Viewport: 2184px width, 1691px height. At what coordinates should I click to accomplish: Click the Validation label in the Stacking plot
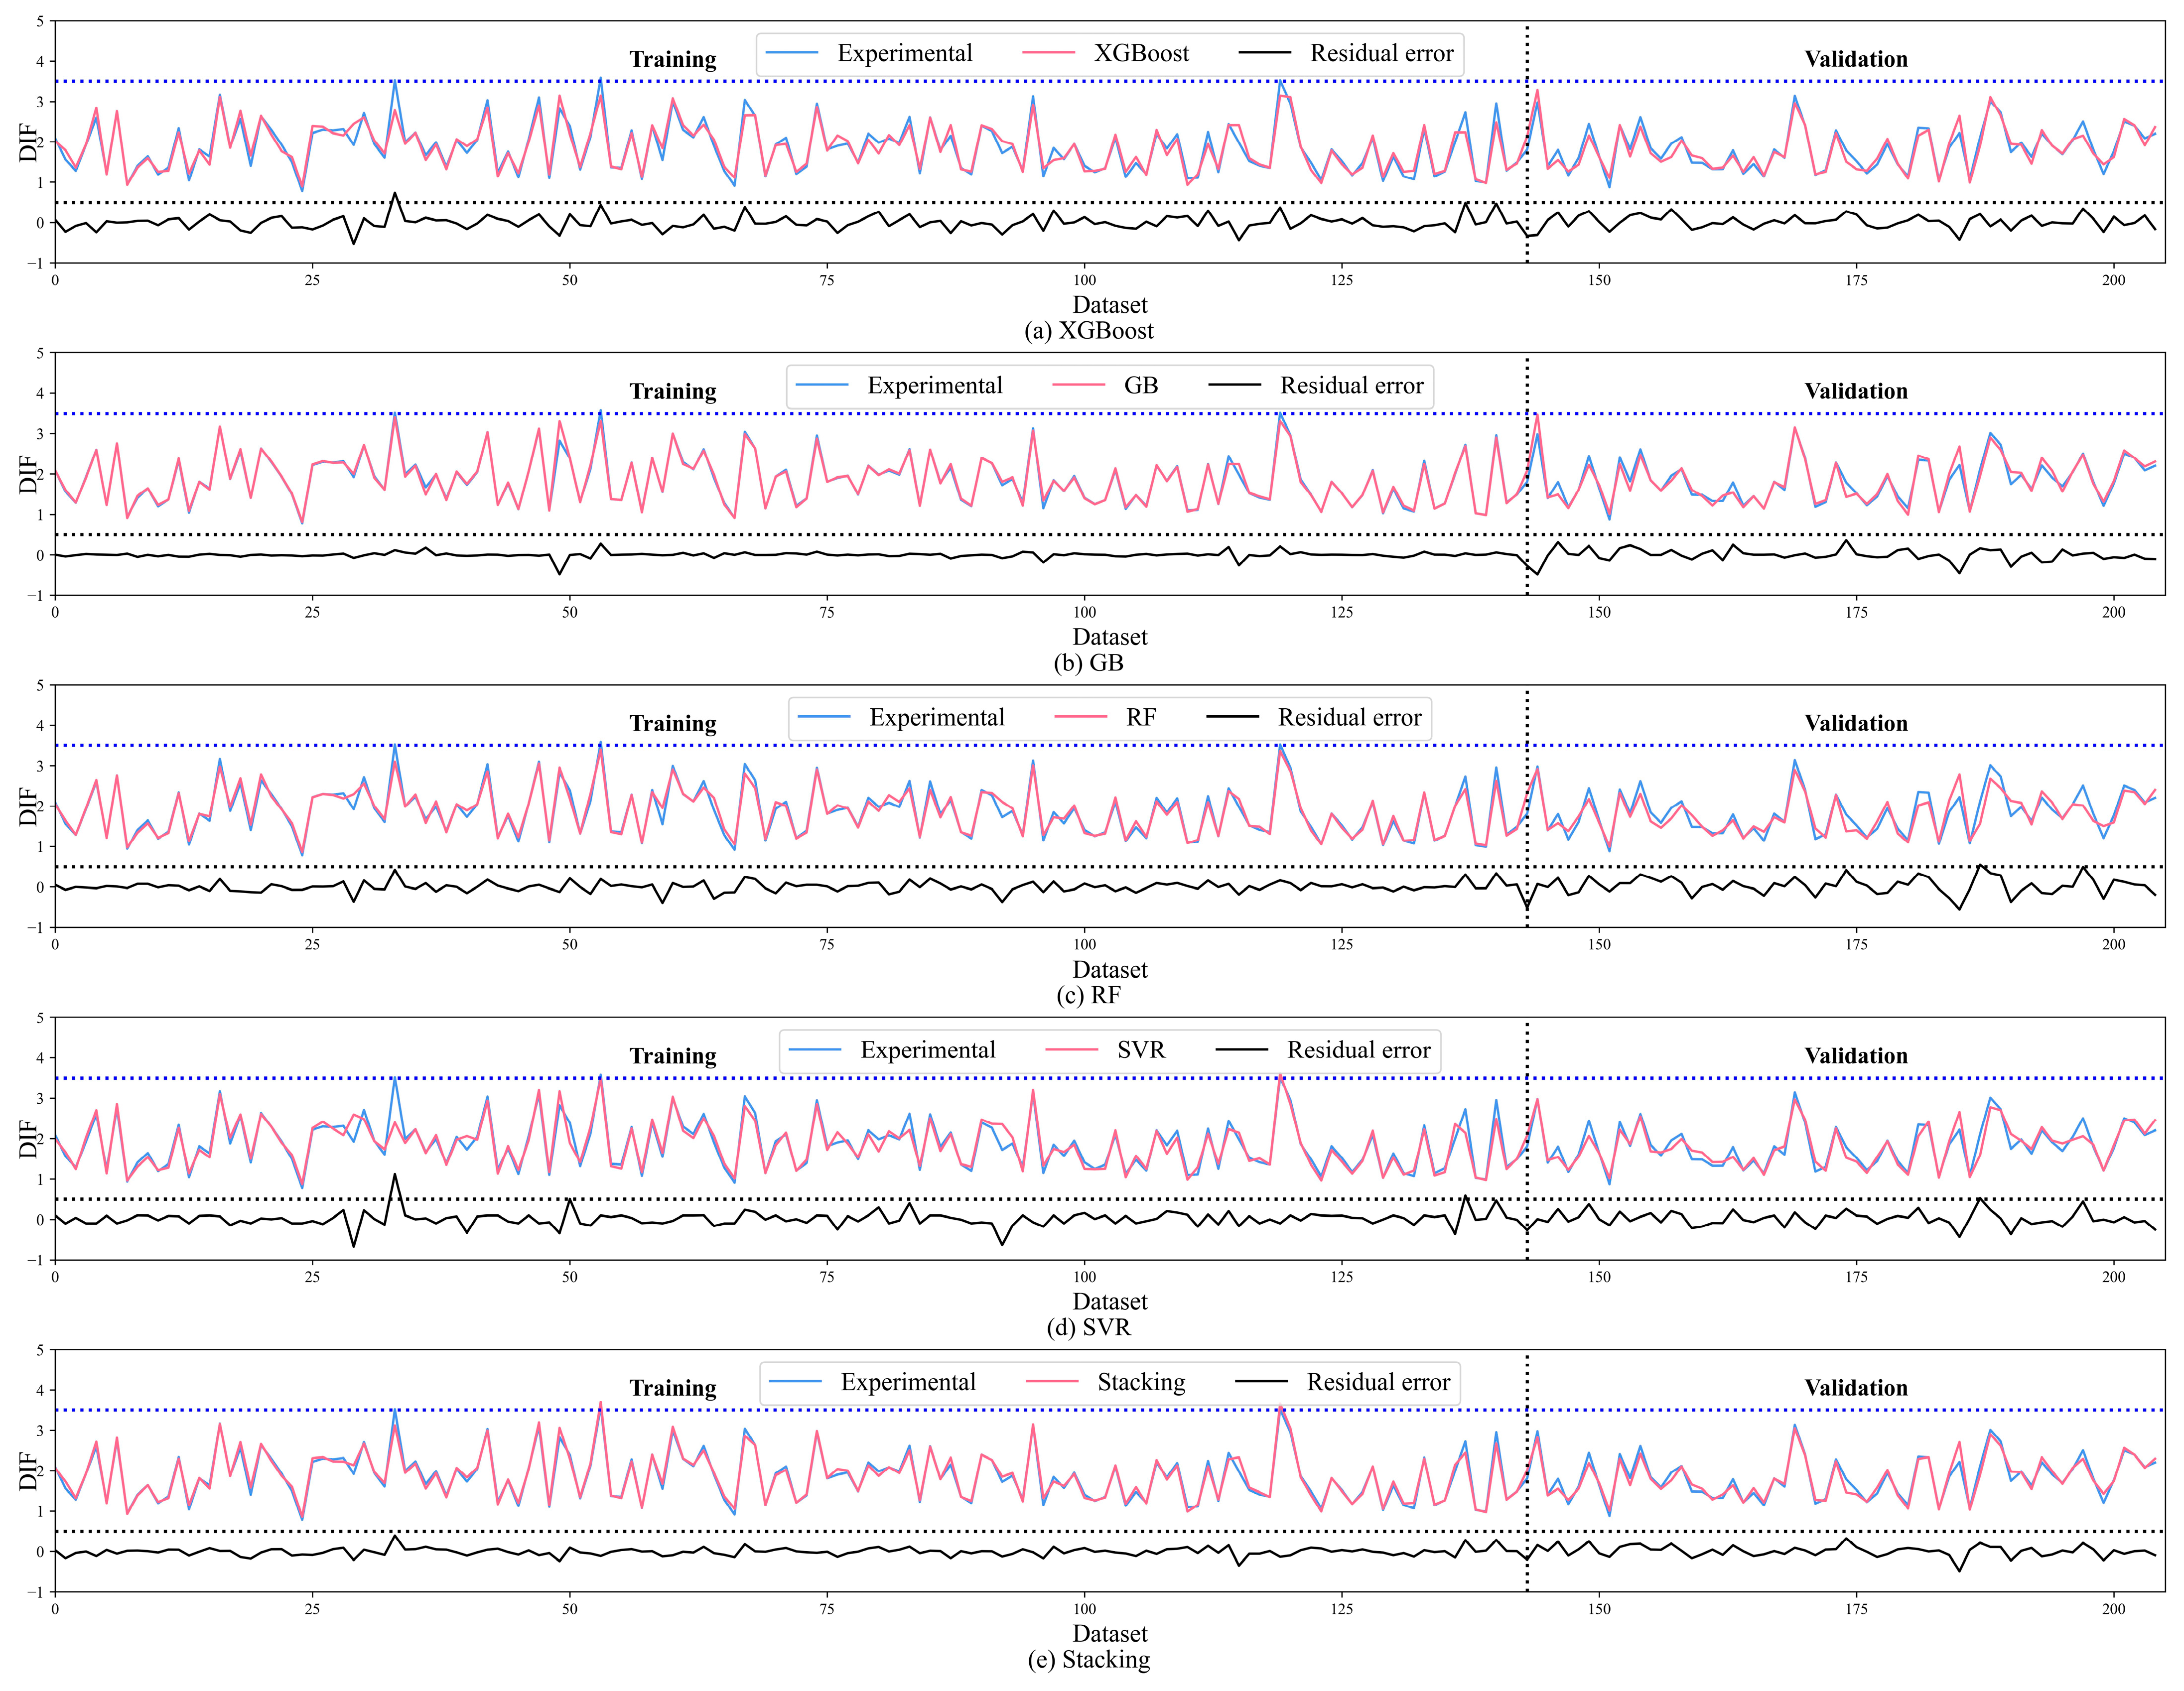point(1855,1388)
